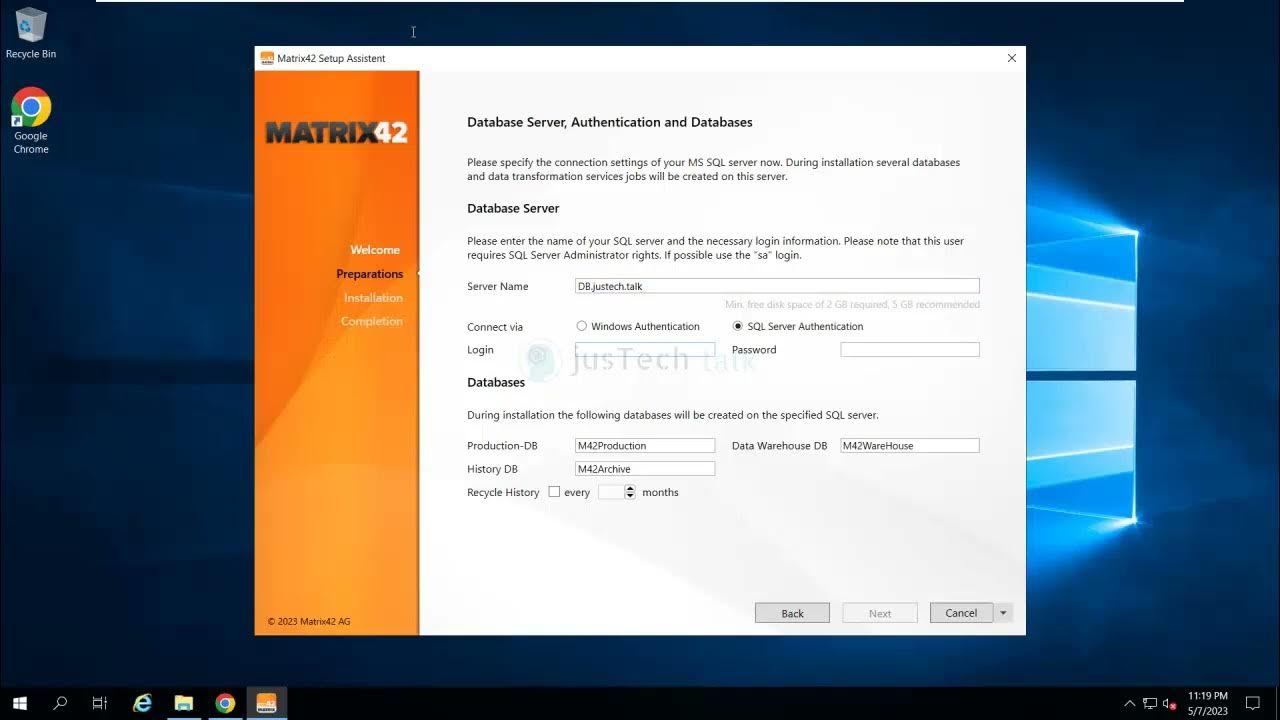This screenshot has width=1280, height=720.
Task: Launch Chrome from the taskbar
Action: tap(225, 703)
